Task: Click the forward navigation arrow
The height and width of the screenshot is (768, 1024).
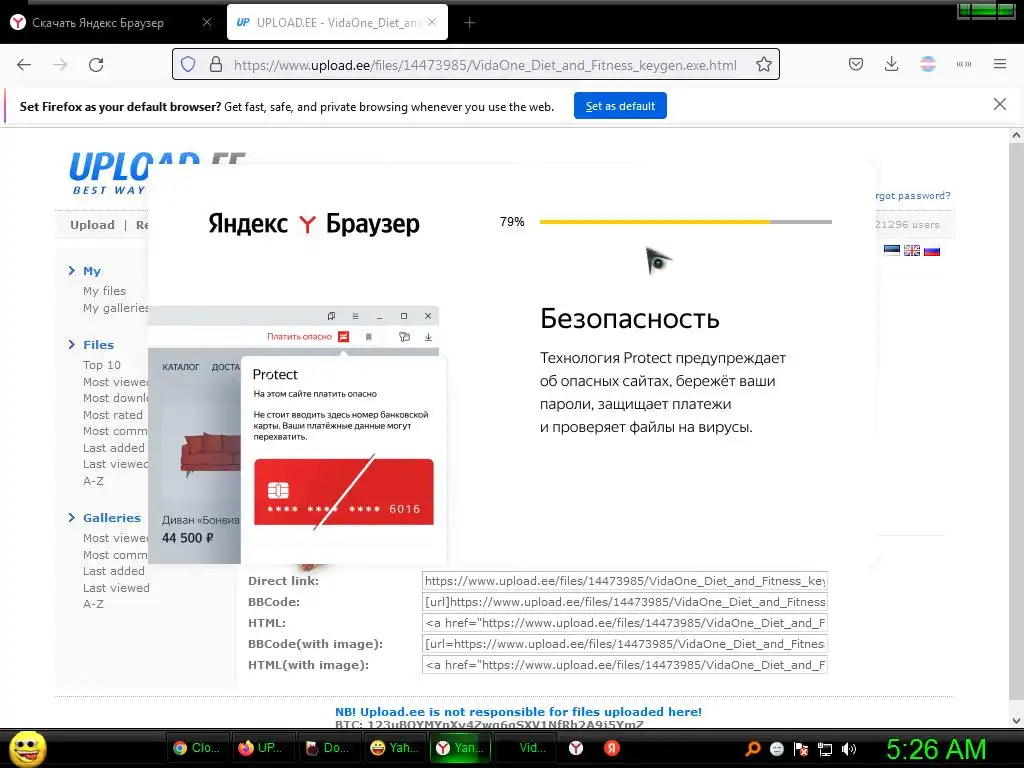Action: point(60,65)
